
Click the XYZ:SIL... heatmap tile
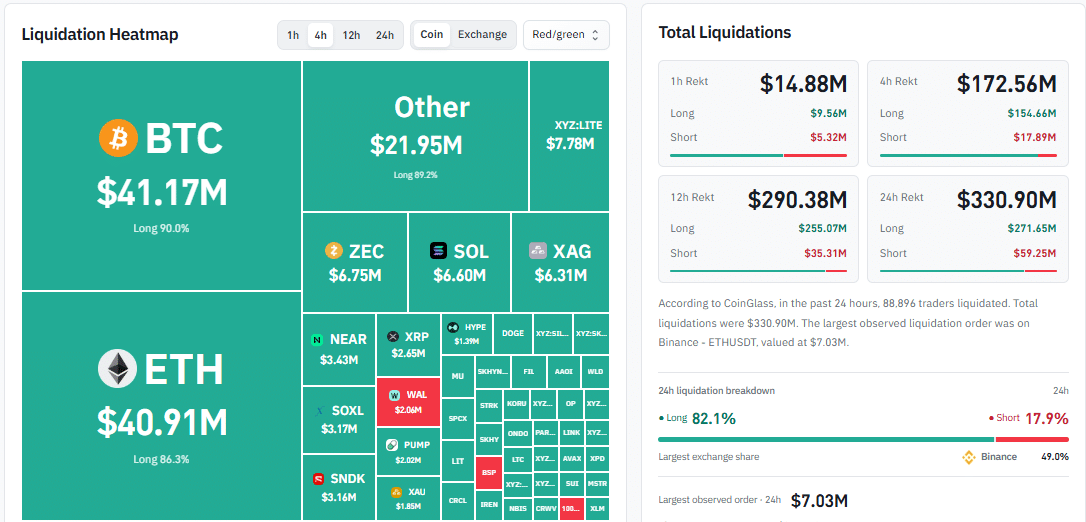coord(553,334)
